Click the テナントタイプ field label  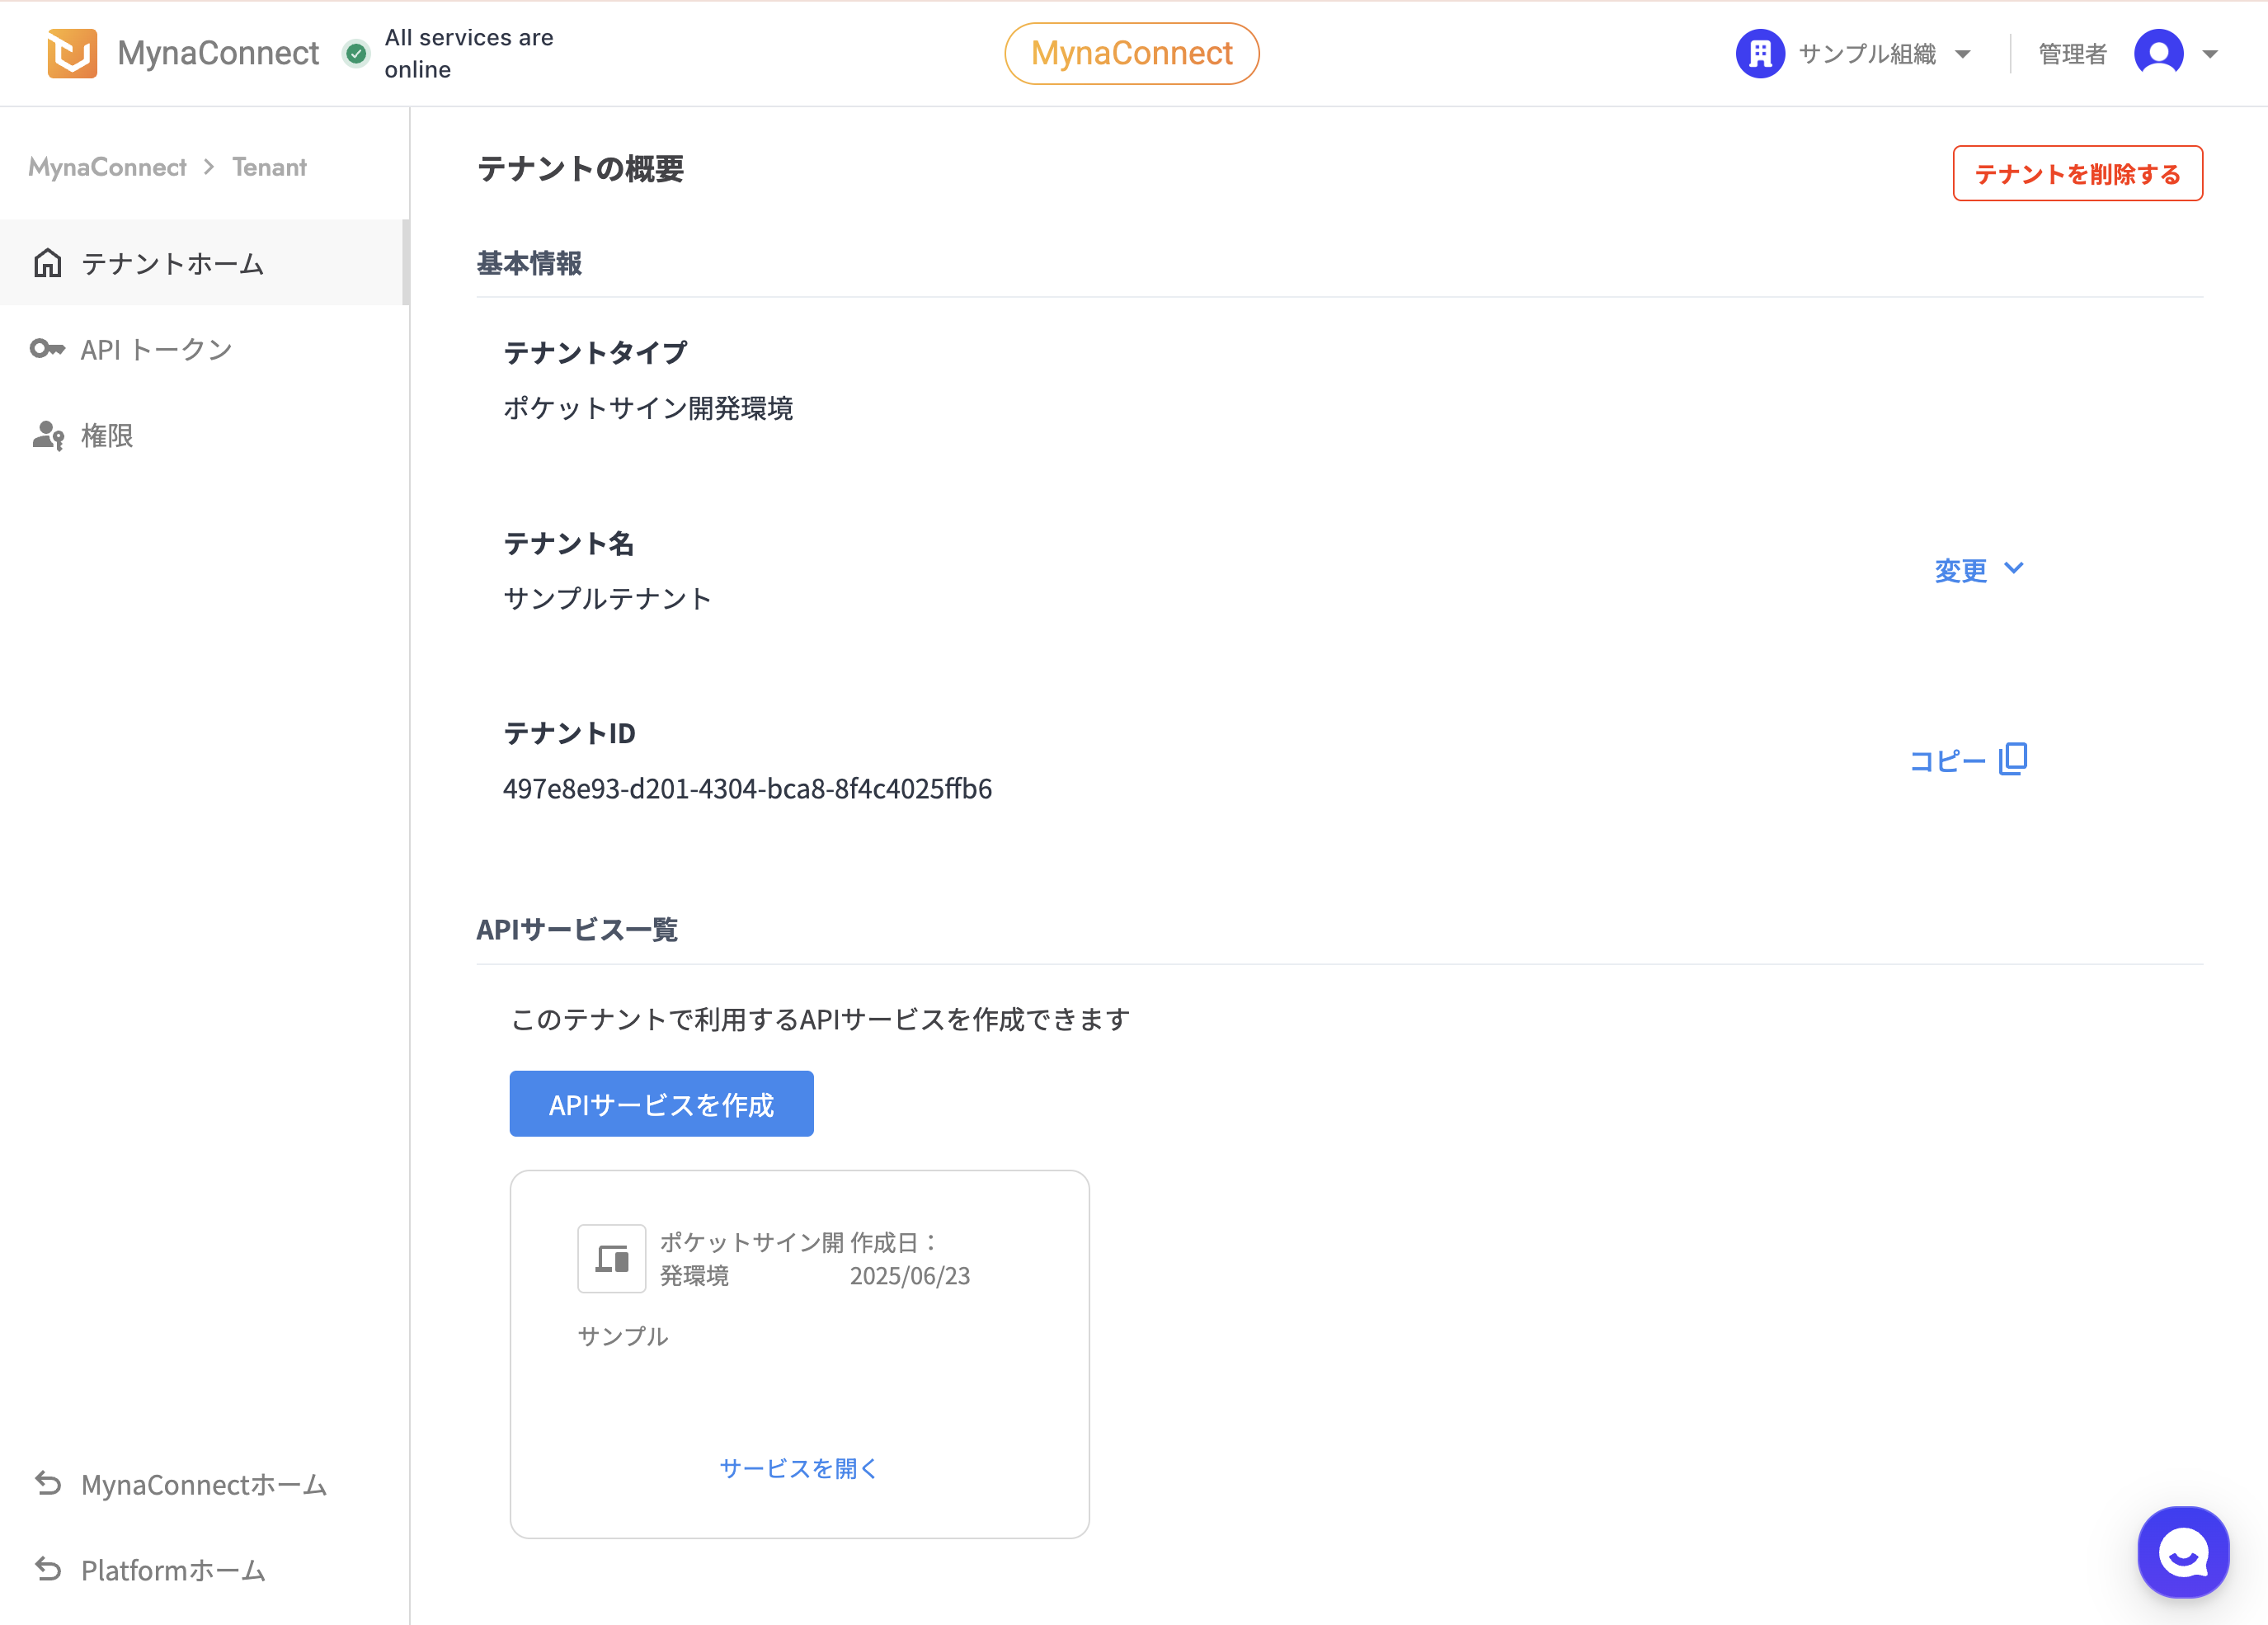click(x=595, y=352)
